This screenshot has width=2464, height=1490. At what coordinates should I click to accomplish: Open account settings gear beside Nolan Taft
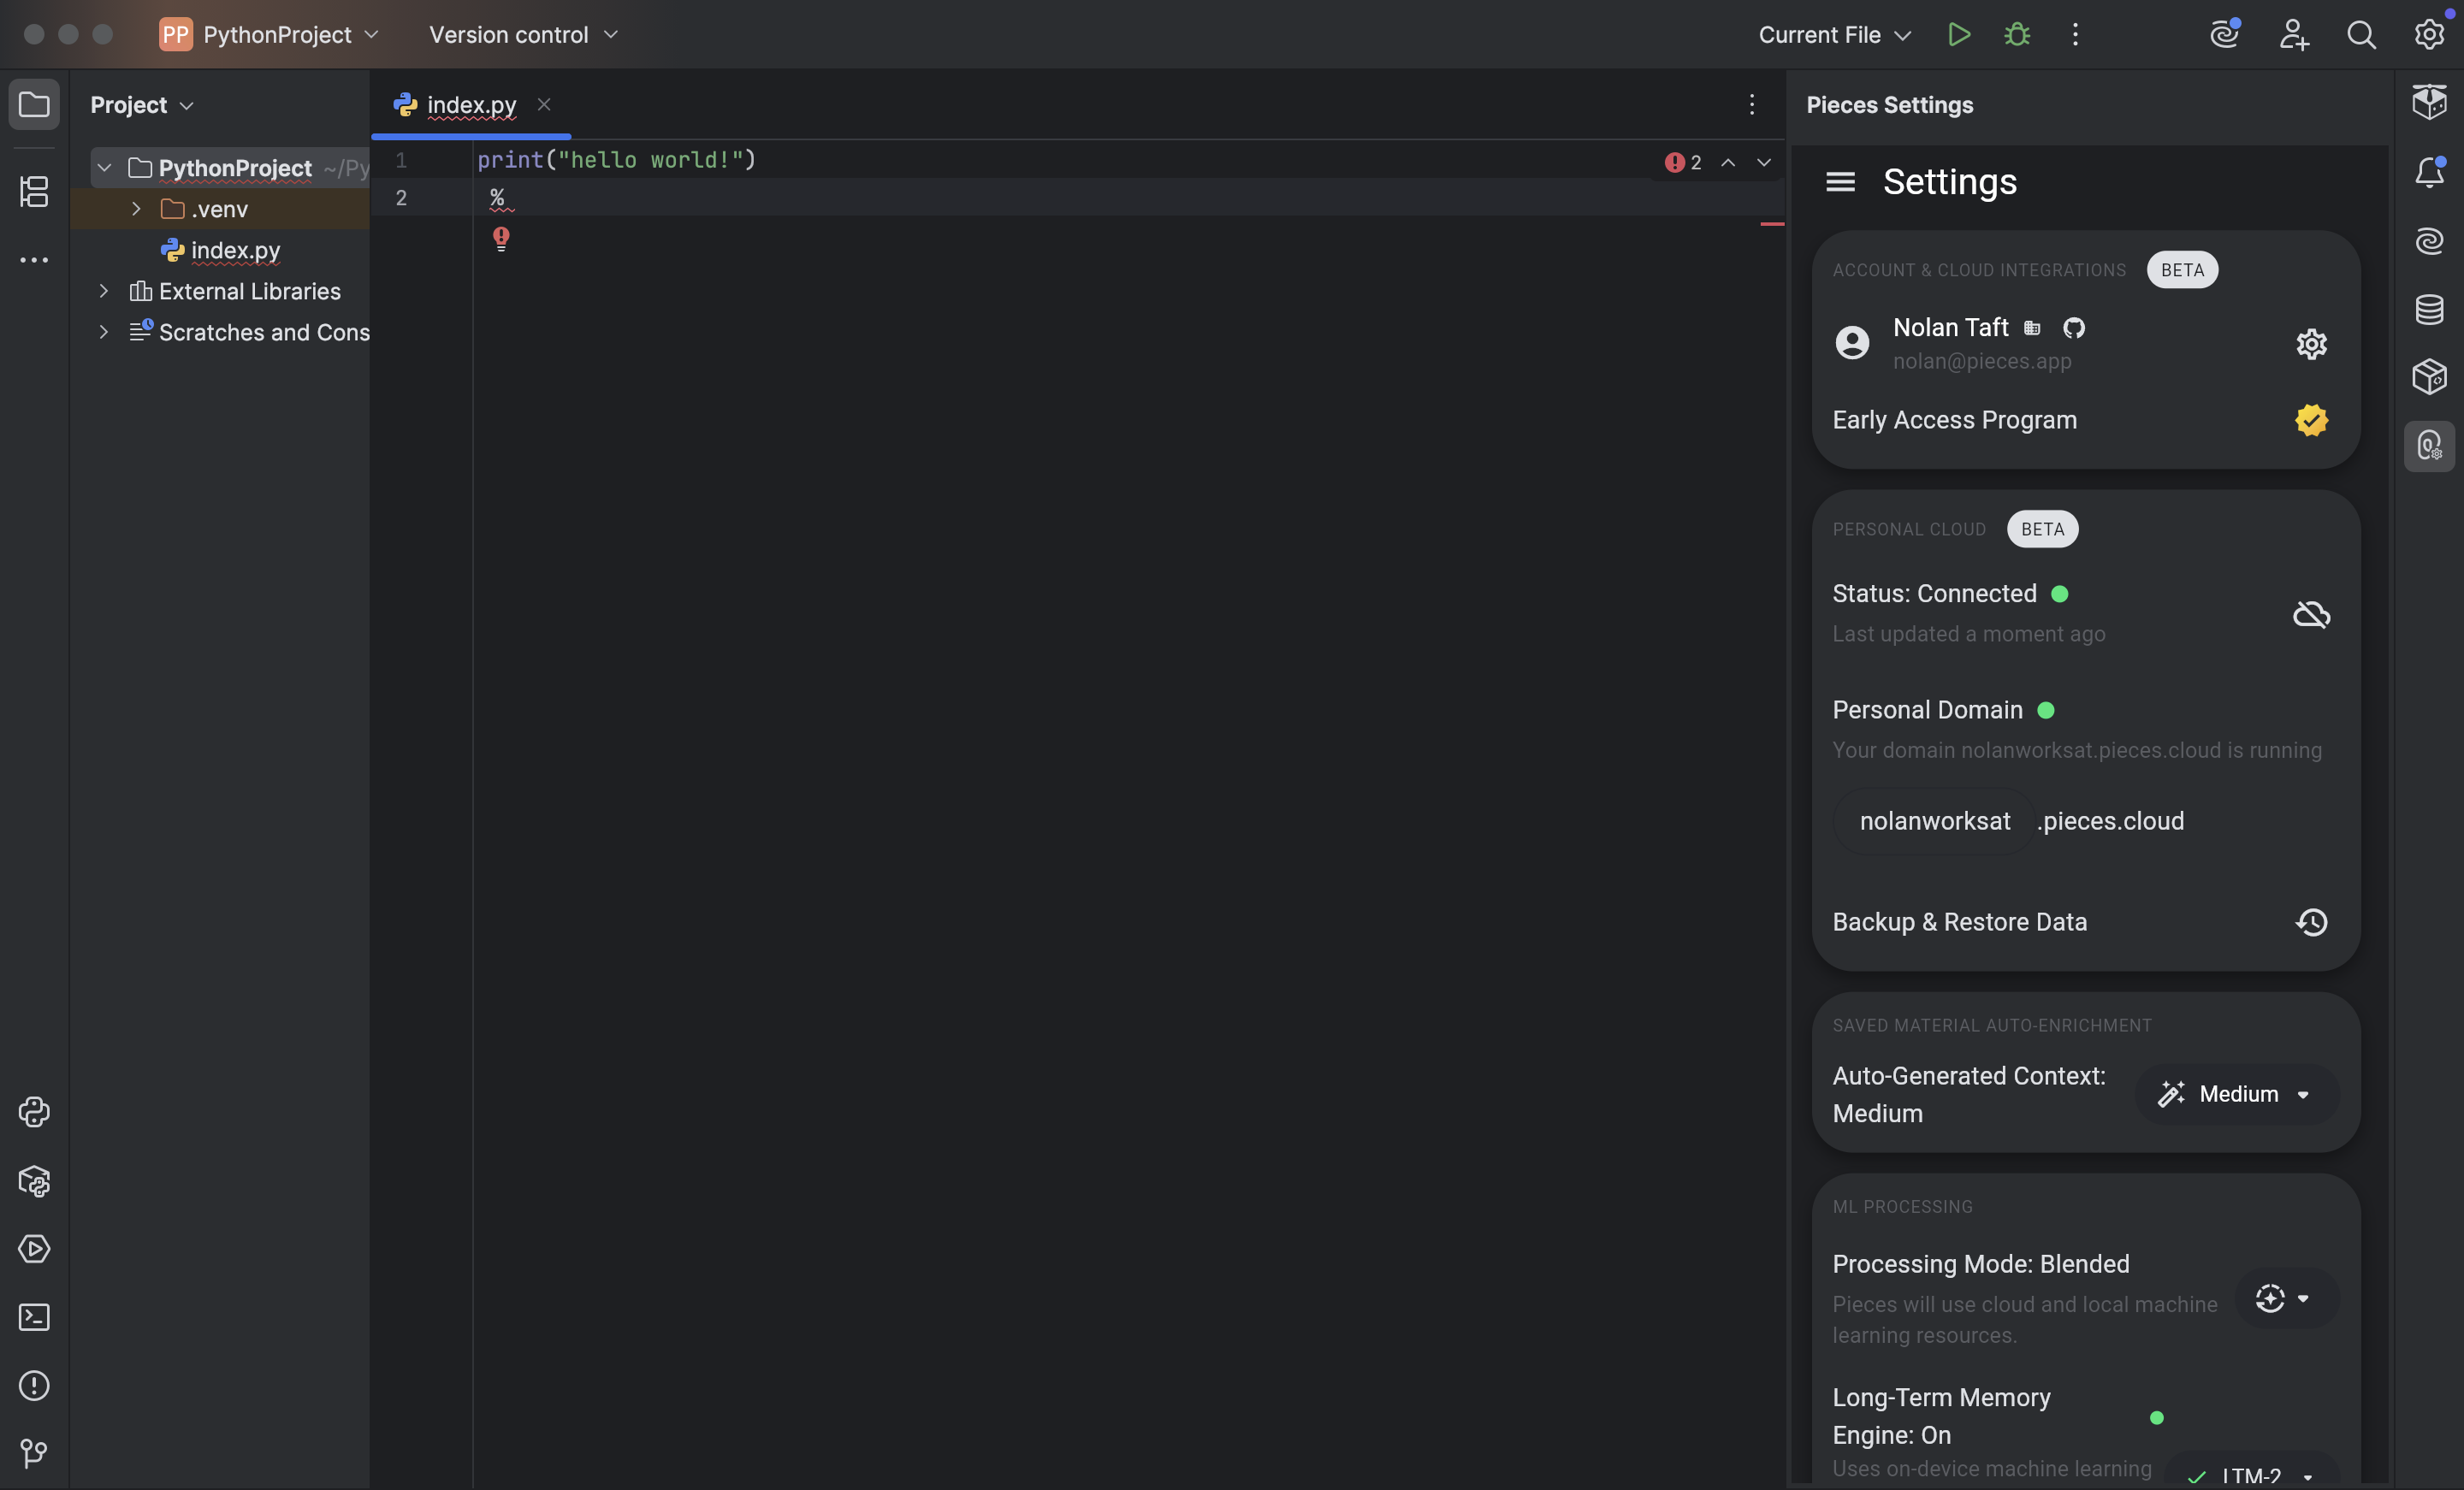click(2311, 344)
